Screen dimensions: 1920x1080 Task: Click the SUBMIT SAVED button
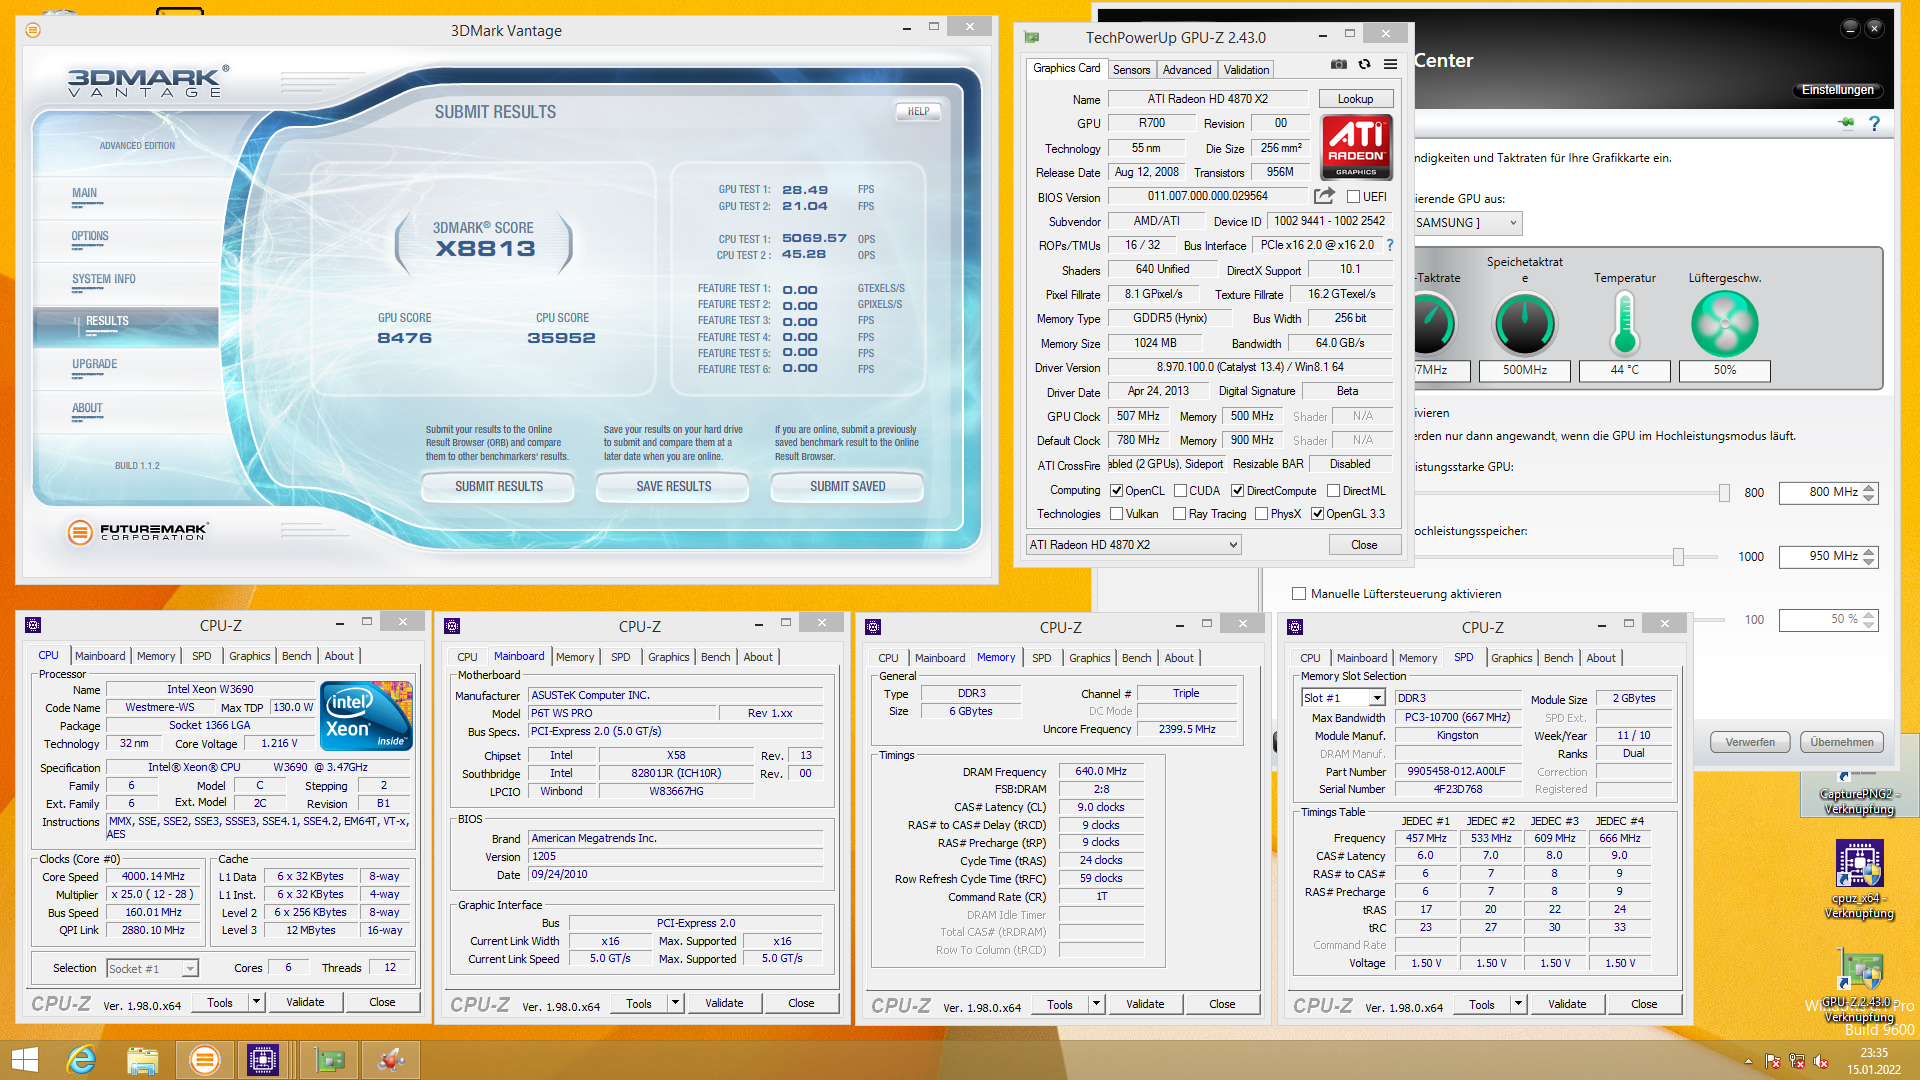coord(848,487)
